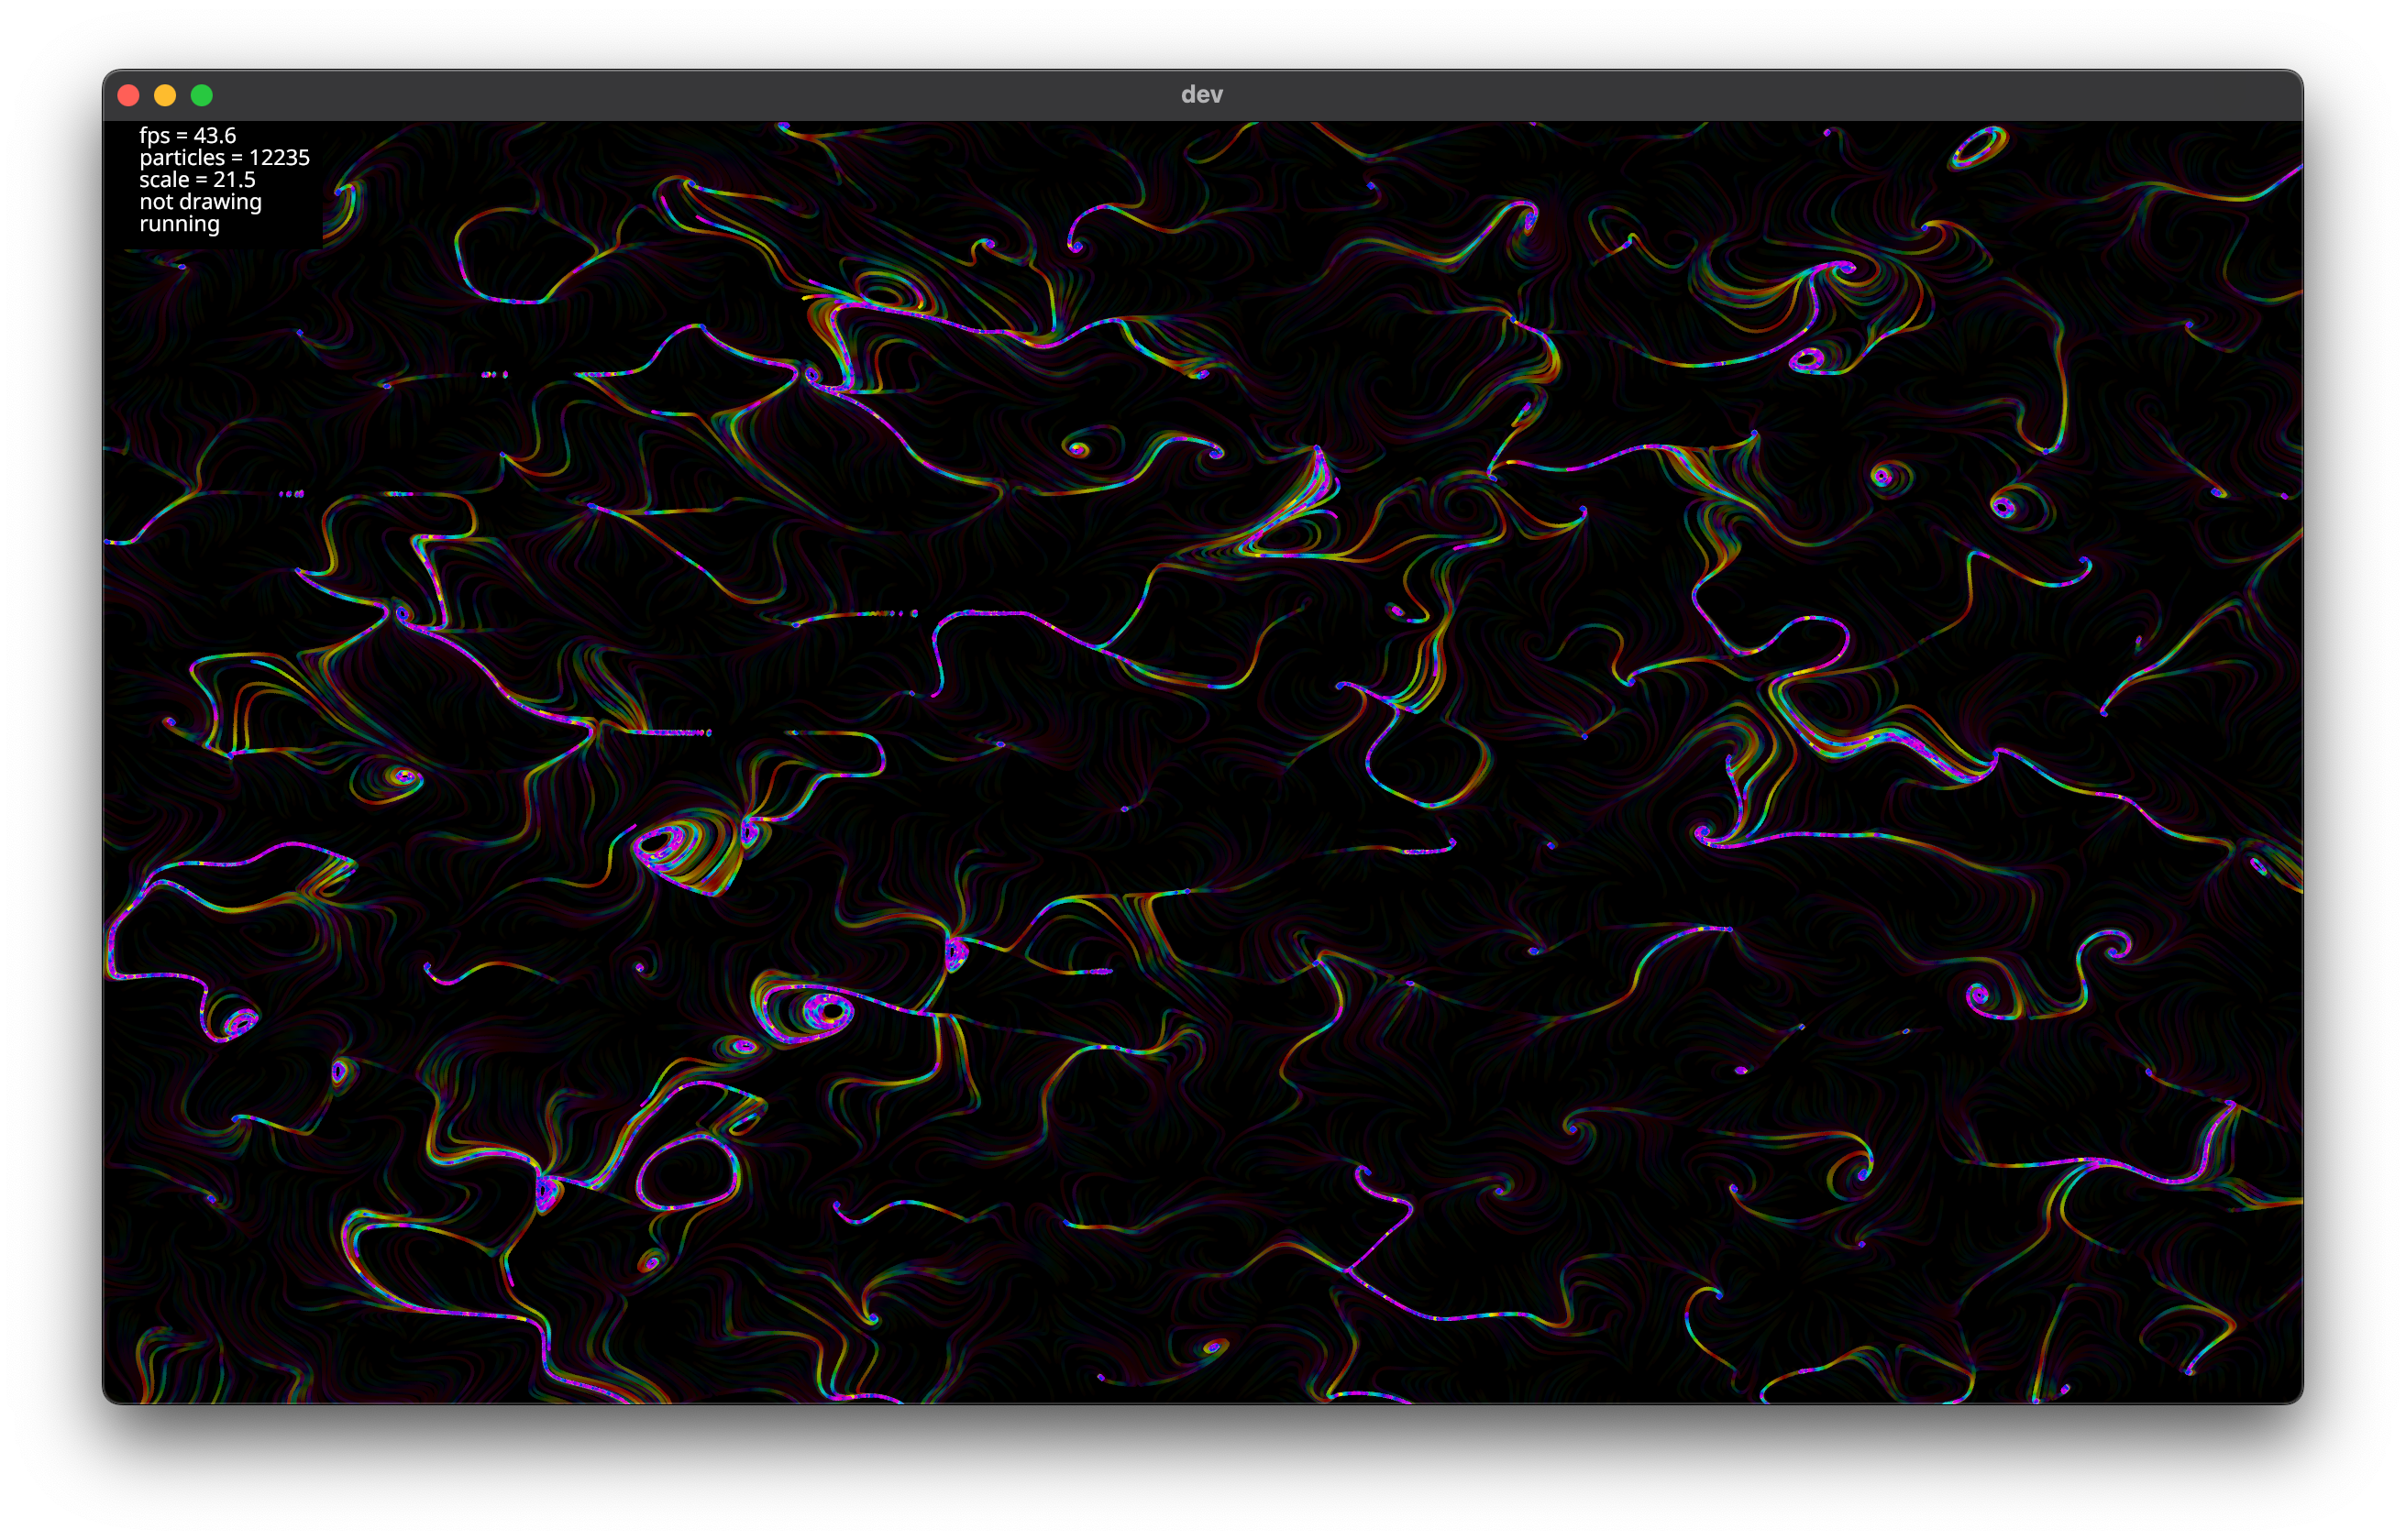Click the 'scale = 21.5' value text
The height and width of the screenshot is (1540, 2406).
(x=197, y=180)
